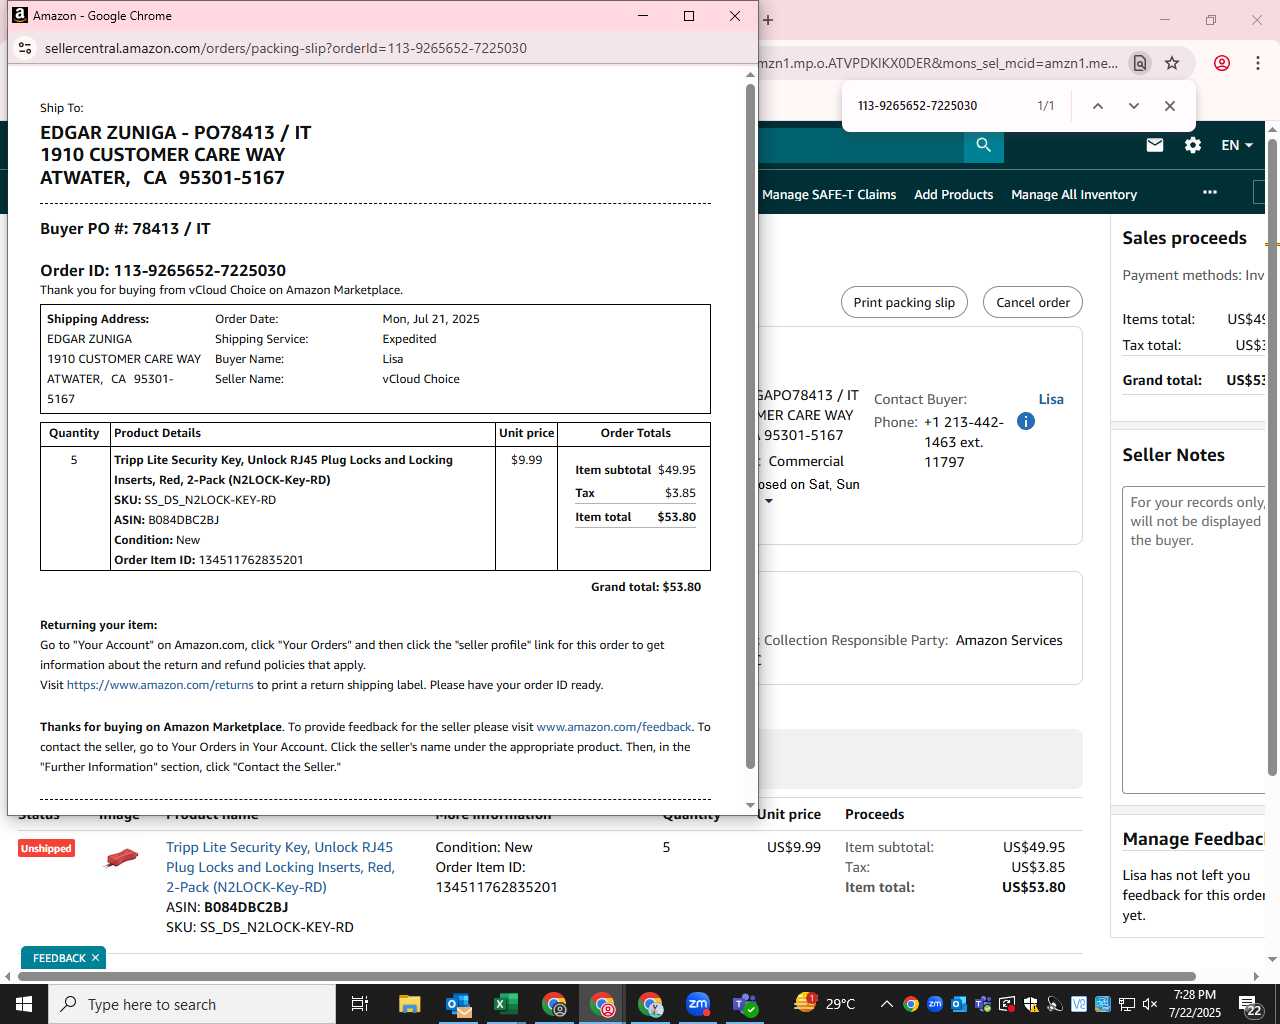Click the volume muted icon in system tray
This screenshot has height=1024, width=1280.
coord(1150,1004)
